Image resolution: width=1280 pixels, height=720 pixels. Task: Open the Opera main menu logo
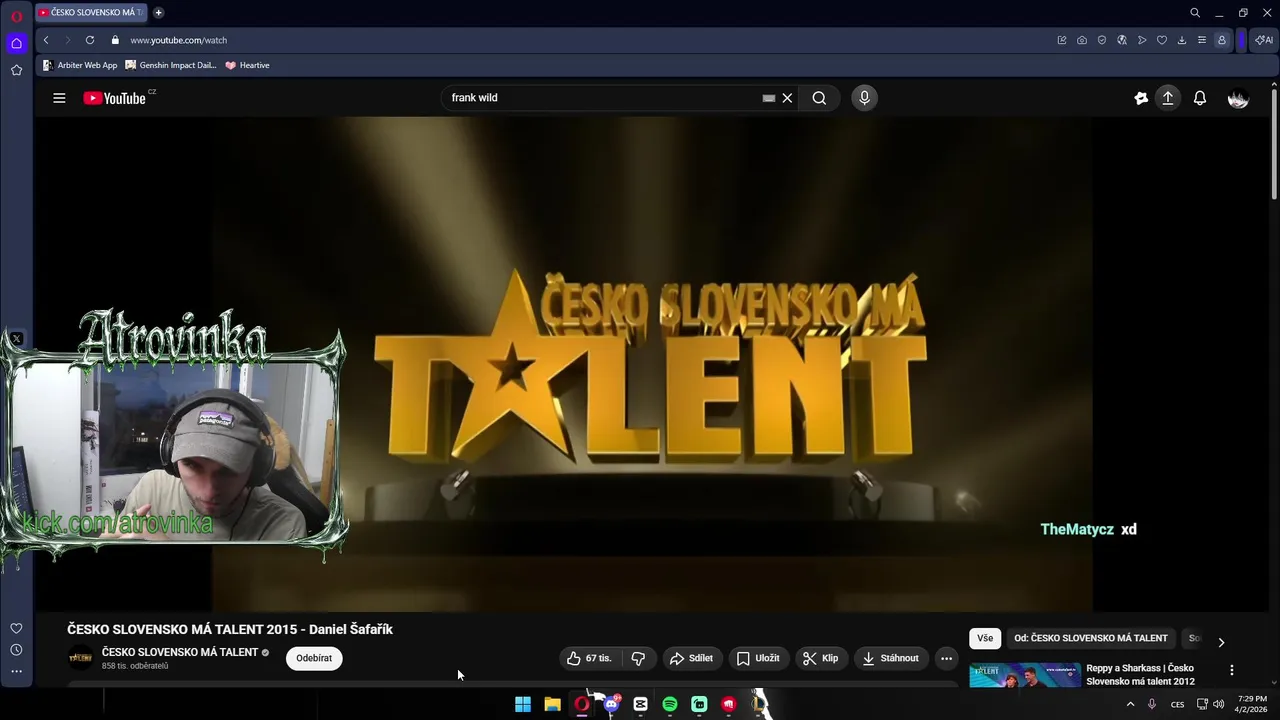click(x=16, y=16)
